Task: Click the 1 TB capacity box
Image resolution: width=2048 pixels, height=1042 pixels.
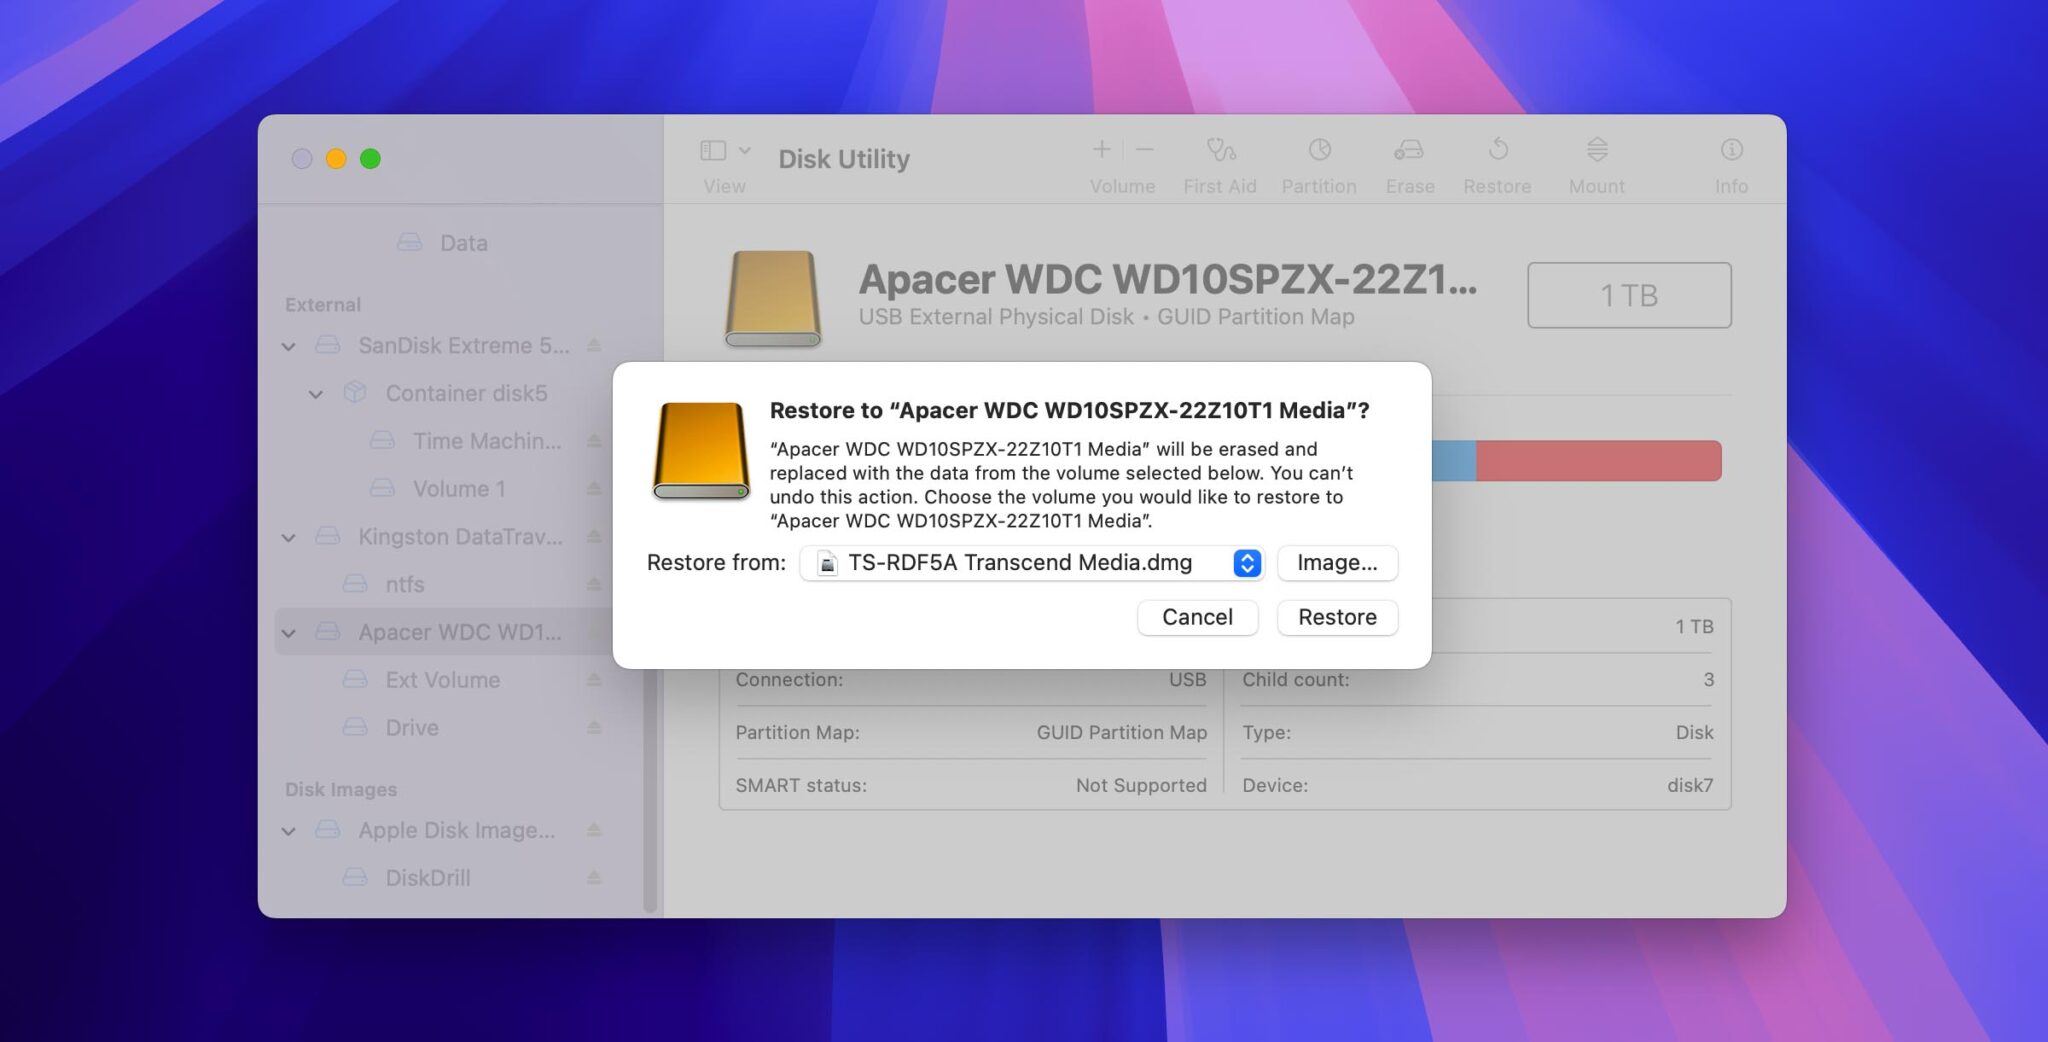Action: coord(1629,295)
